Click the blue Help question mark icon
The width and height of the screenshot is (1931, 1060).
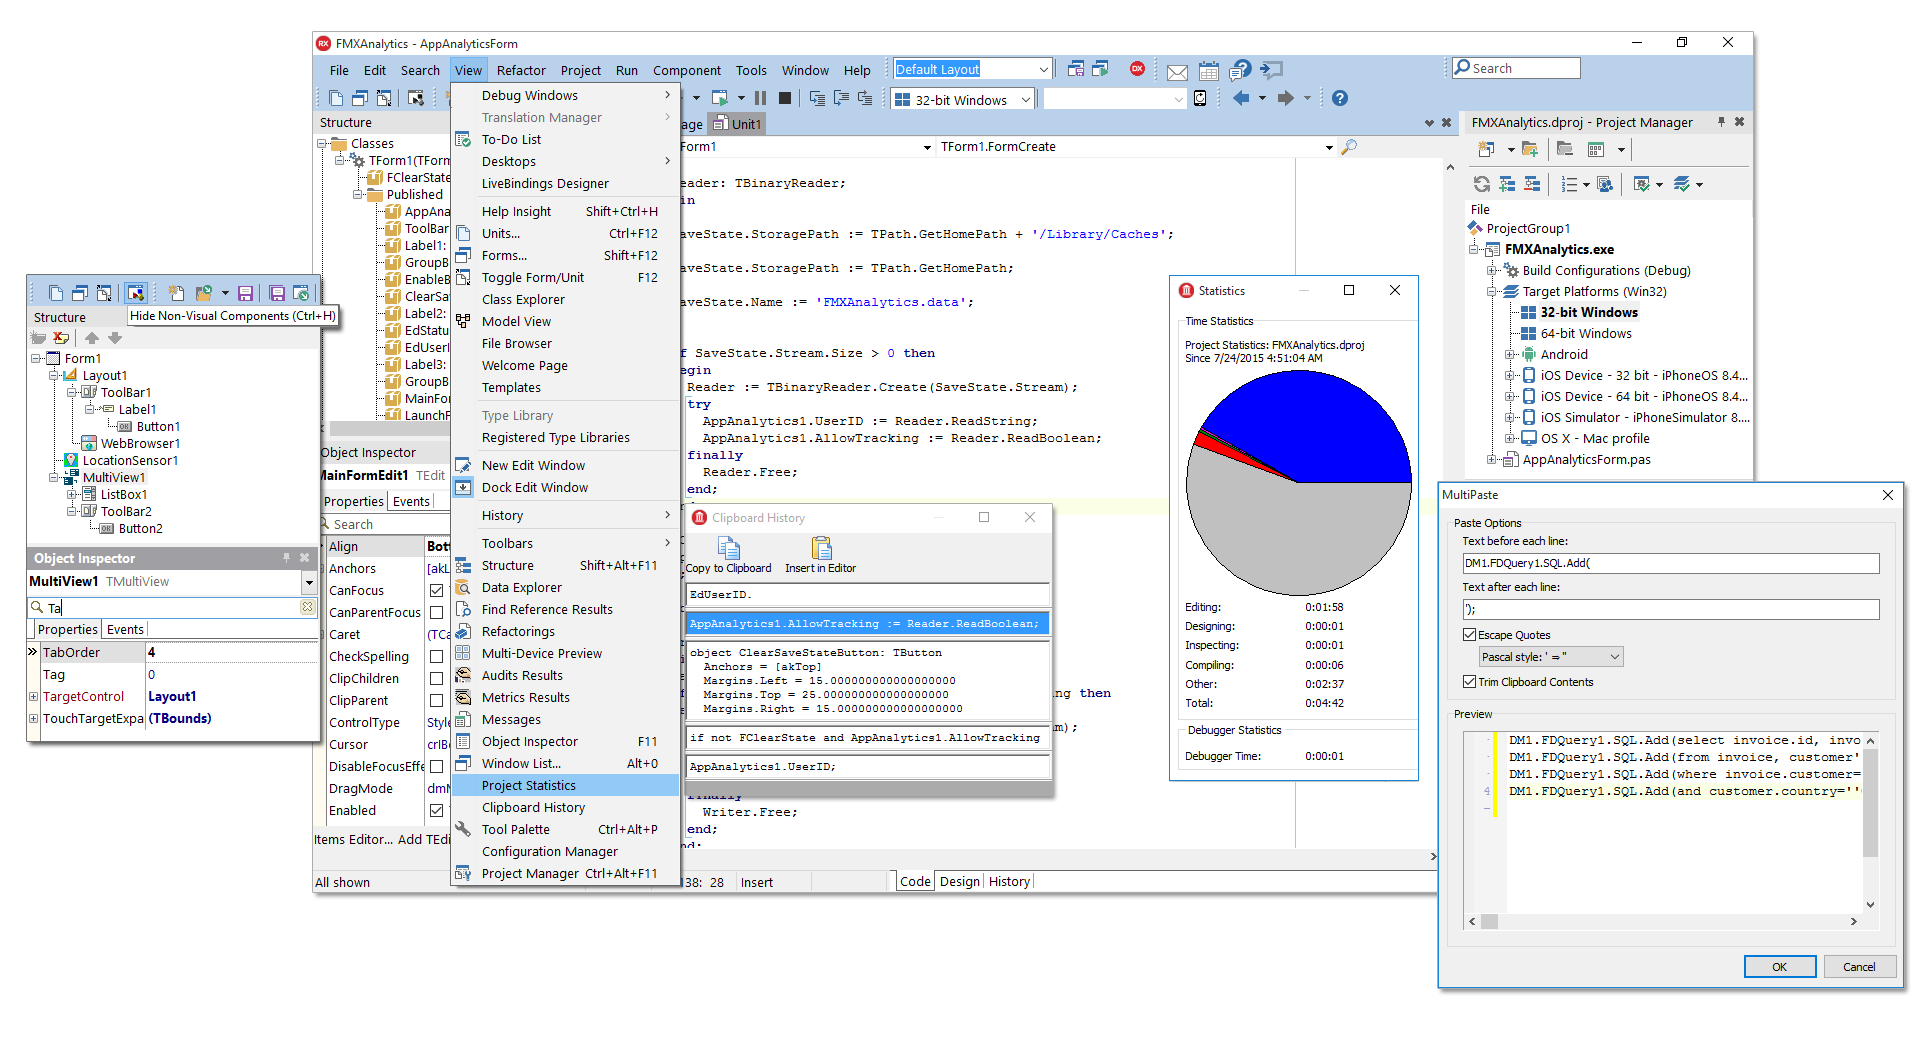(x=1340, y=98)
